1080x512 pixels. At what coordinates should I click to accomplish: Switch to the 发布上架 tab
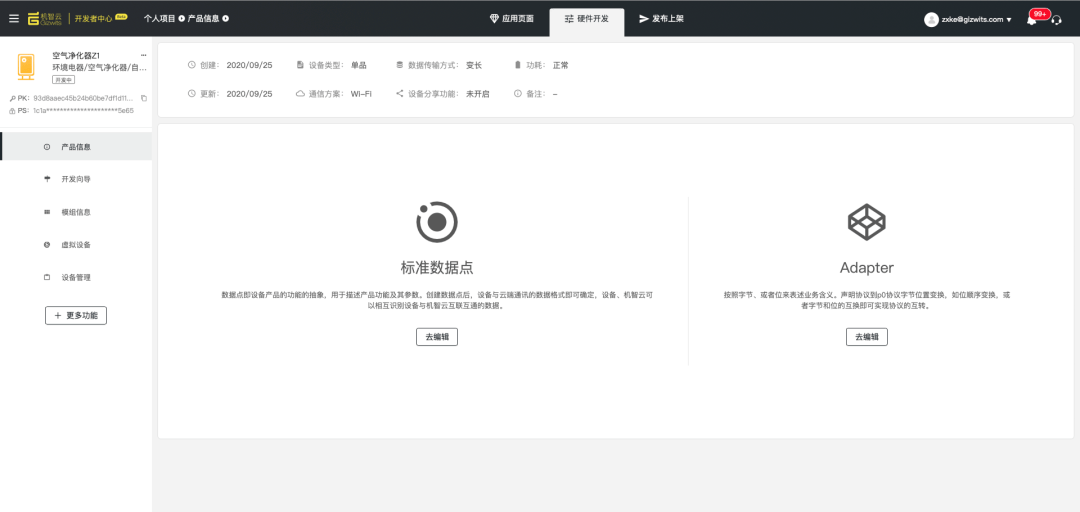click(661, 19)
